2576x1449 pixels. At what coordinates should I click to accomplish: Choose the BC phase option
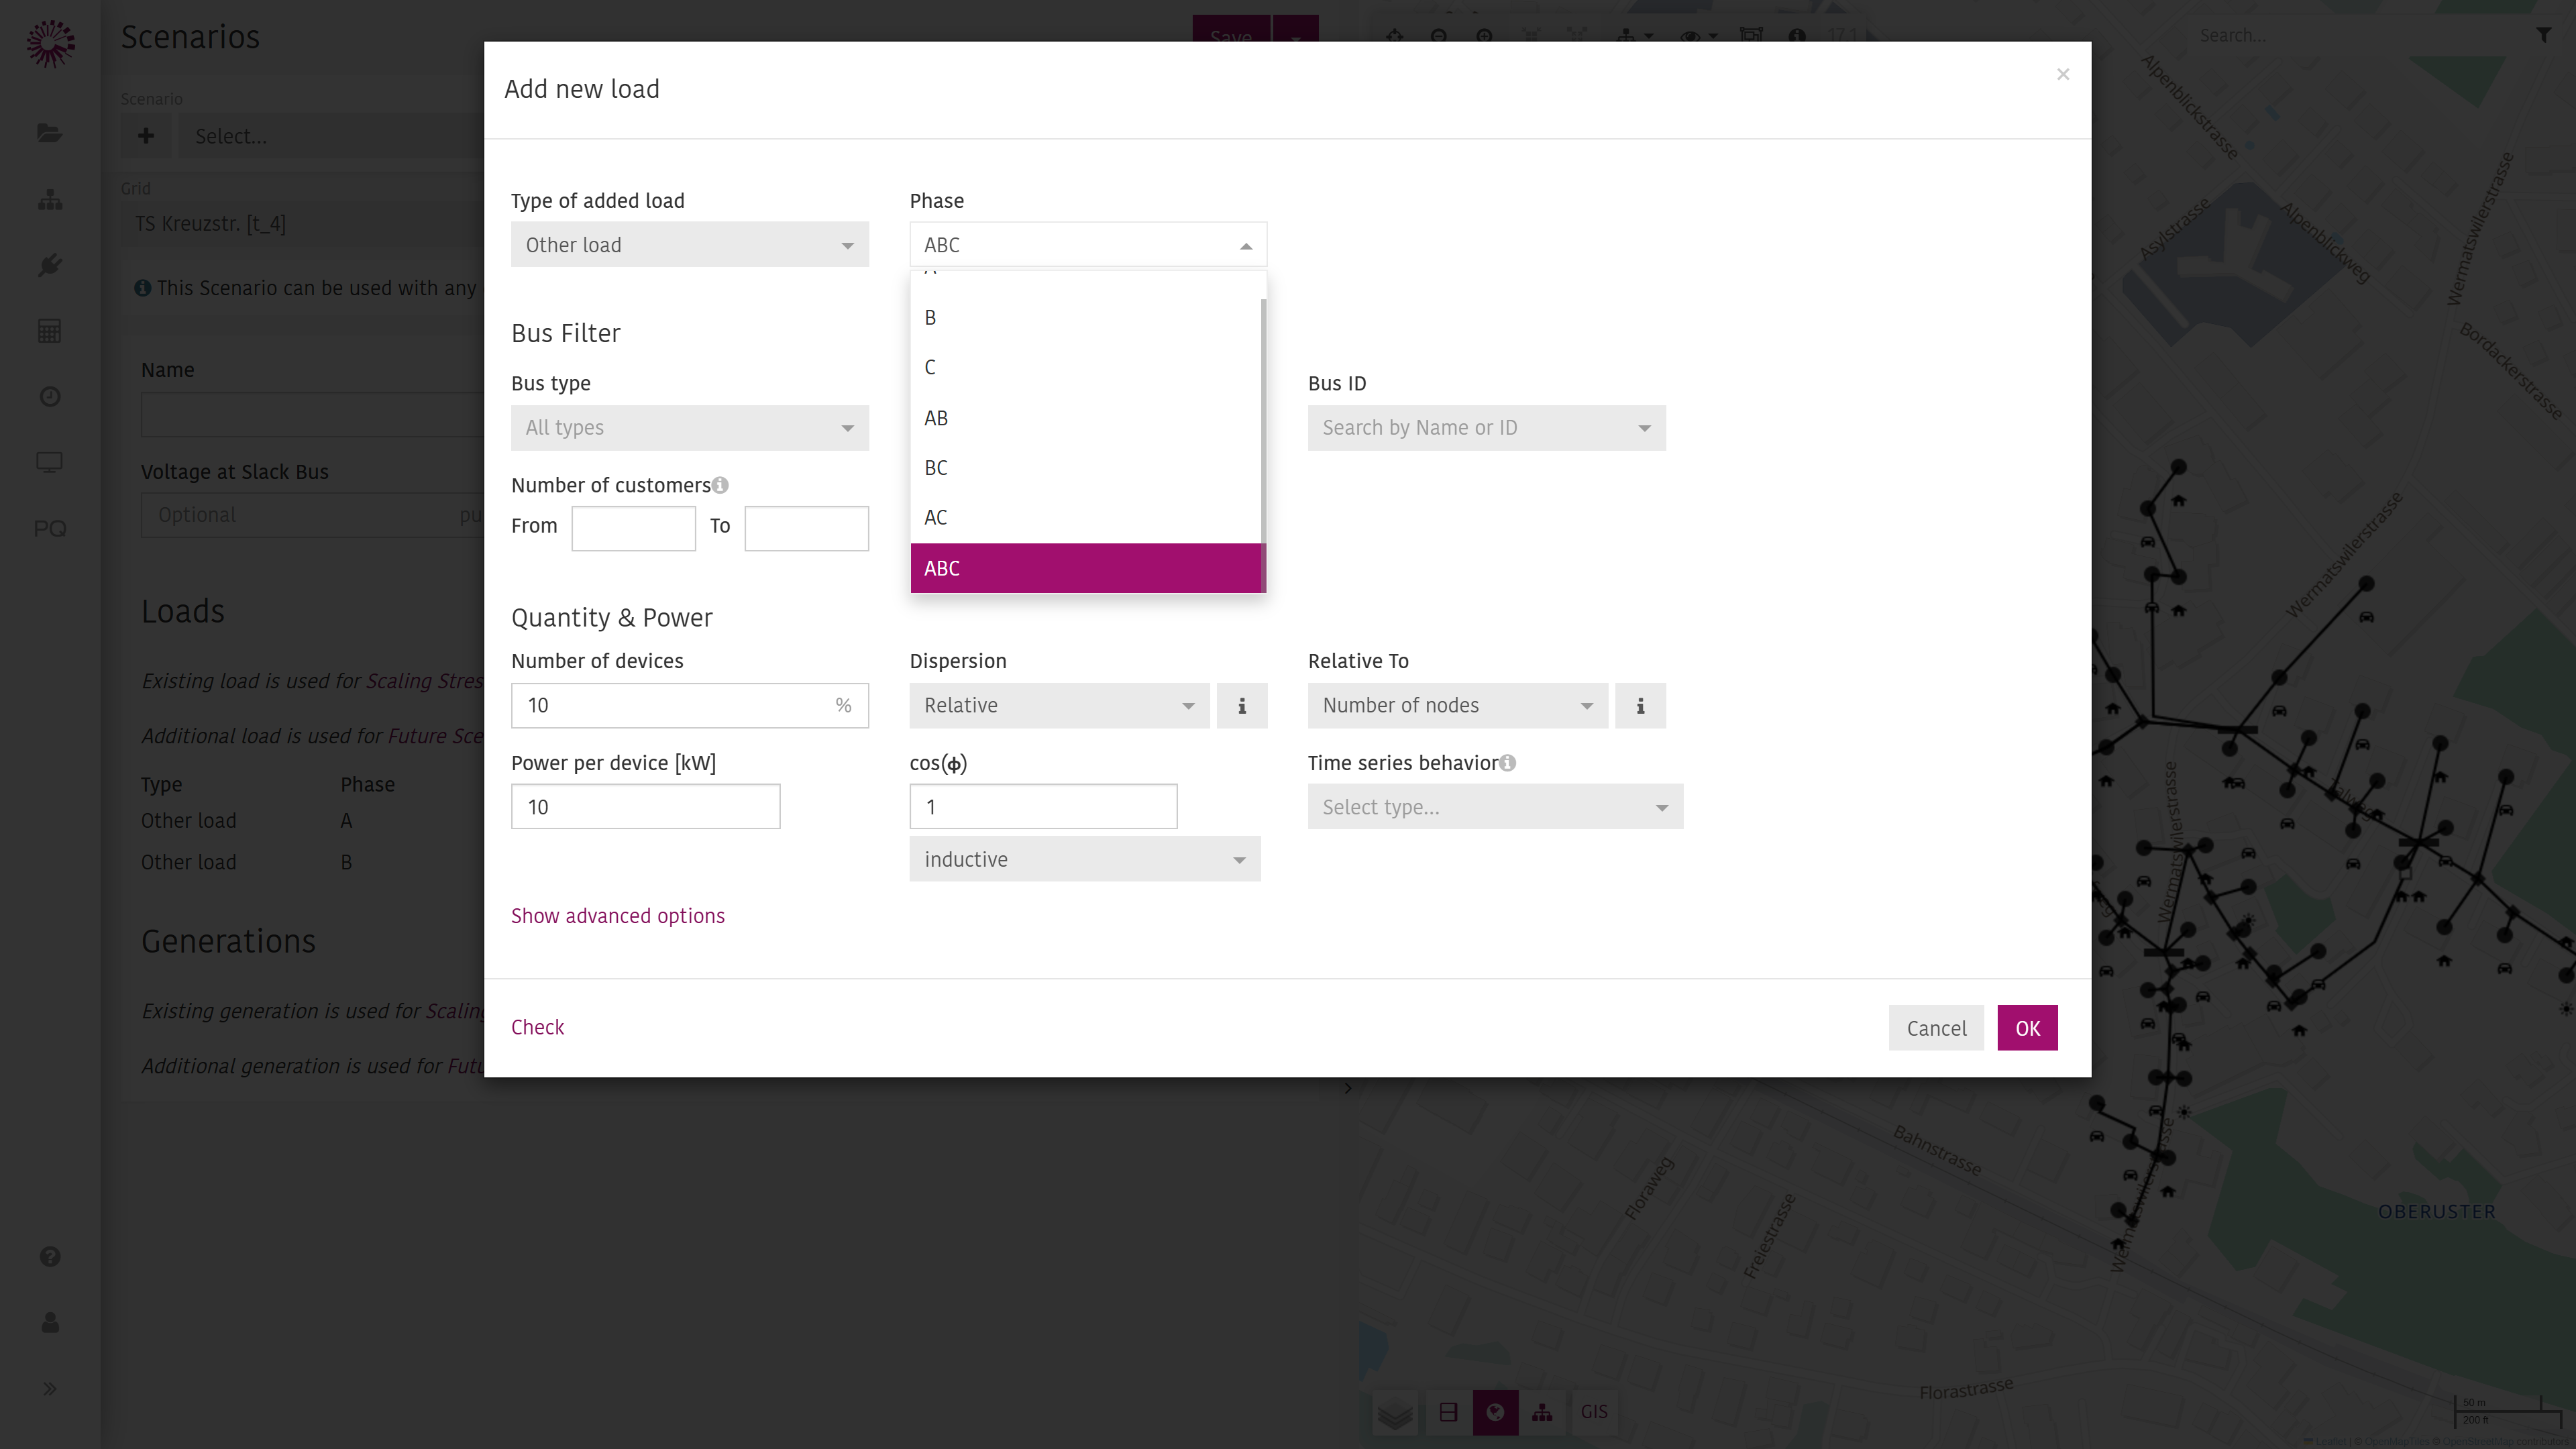1086,468
